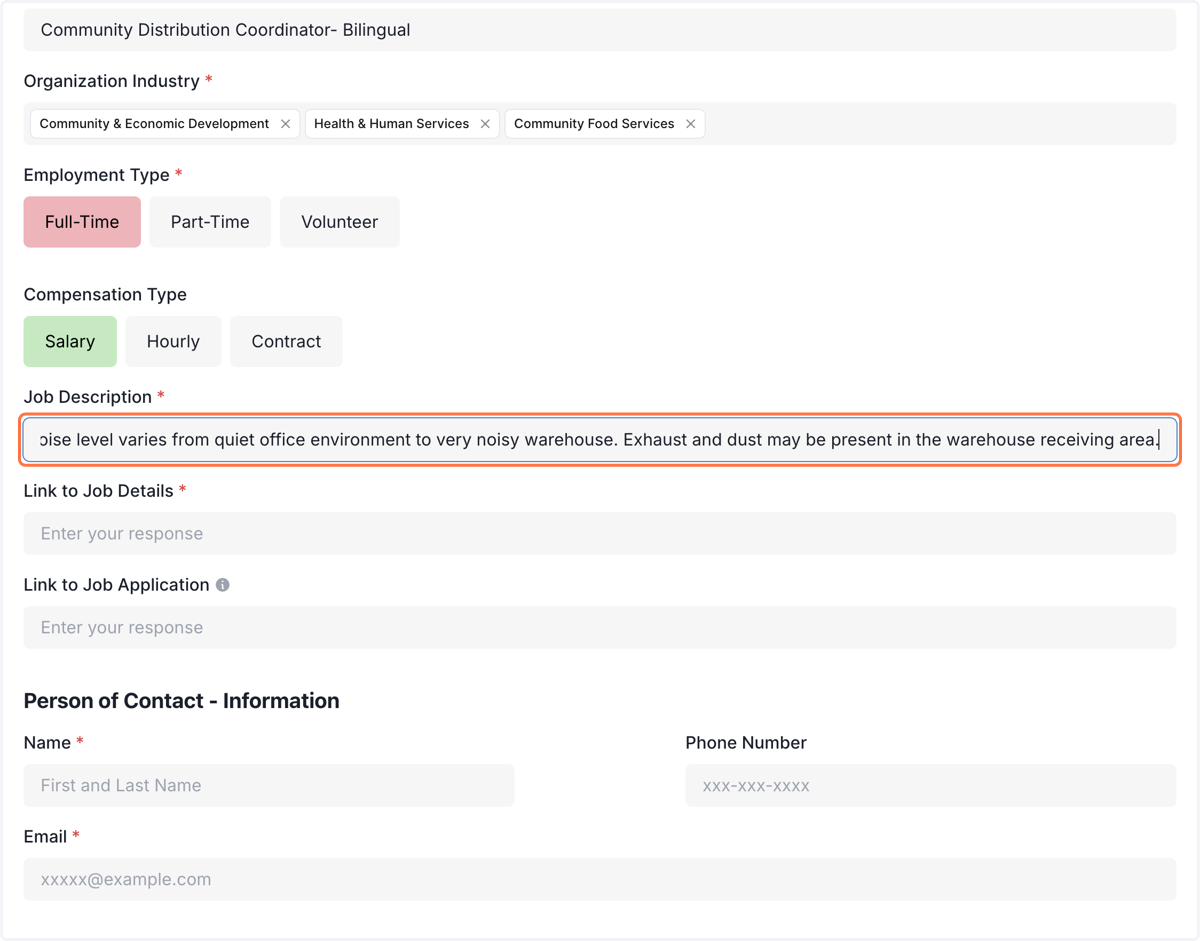
Task: Click the job title field
Action: tap(600, 30)
